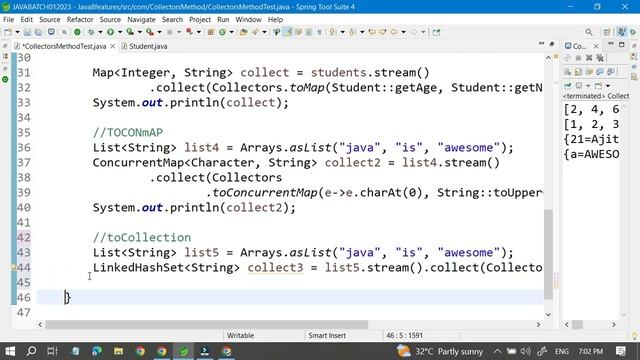Click the New Java Package icon
Viewport: 640px width, 360px height.
tap(211, 32)
